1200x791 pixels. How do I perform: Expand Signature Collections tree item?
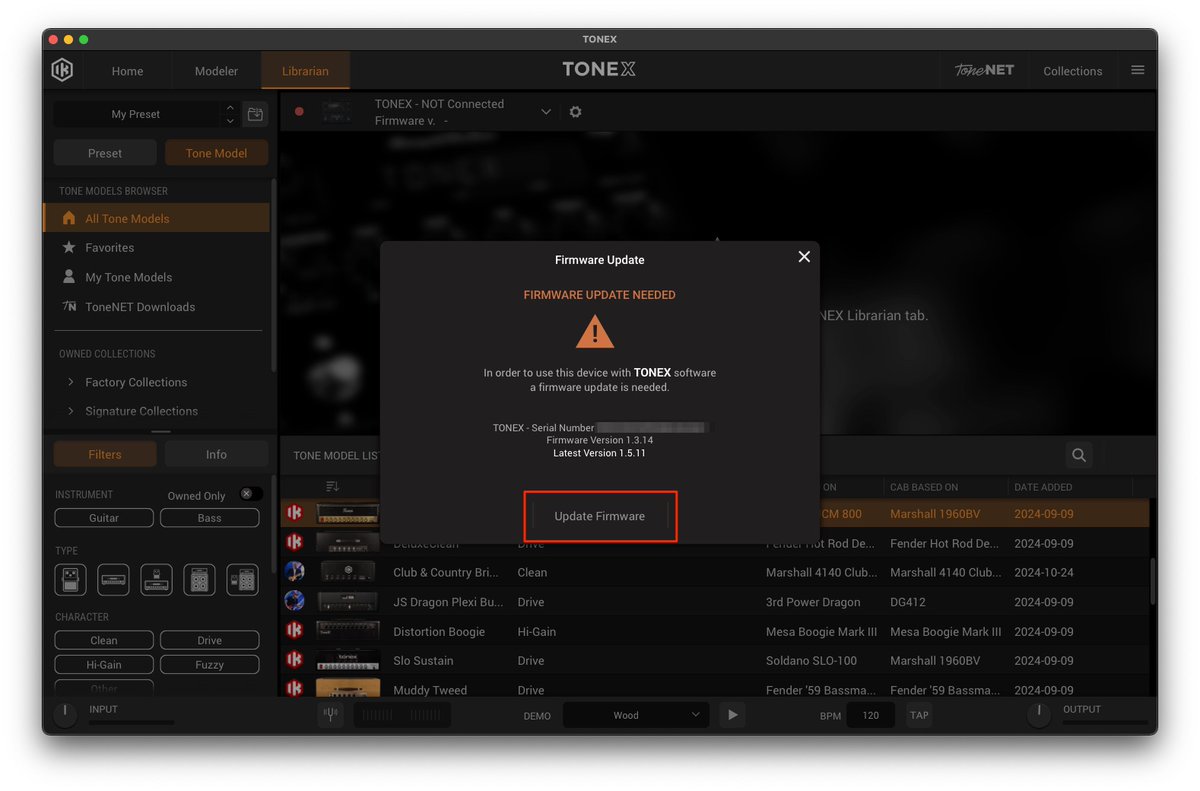coord(71,411)
